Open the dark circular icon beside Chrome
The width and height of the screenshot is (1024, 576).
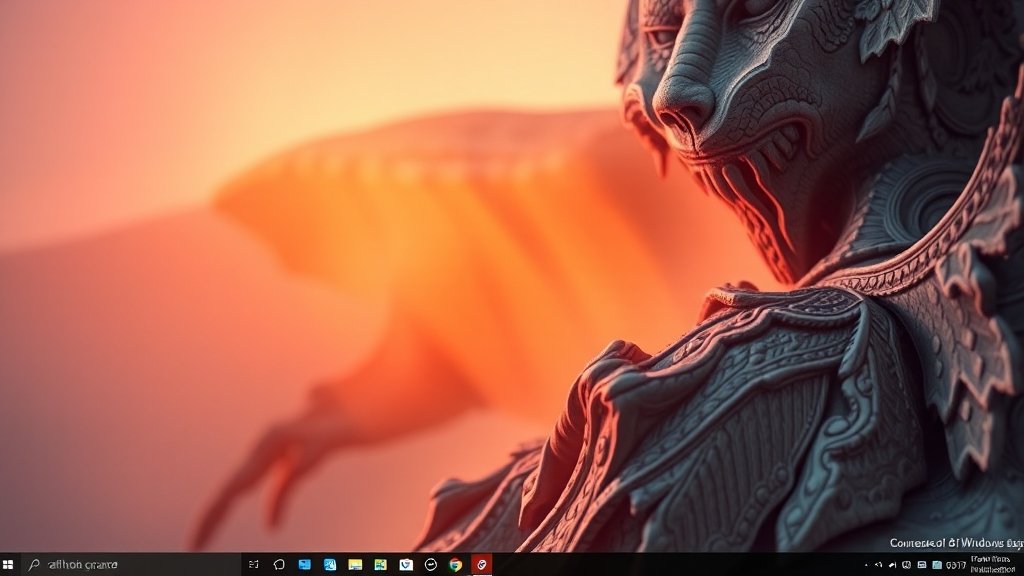point(431,565)
